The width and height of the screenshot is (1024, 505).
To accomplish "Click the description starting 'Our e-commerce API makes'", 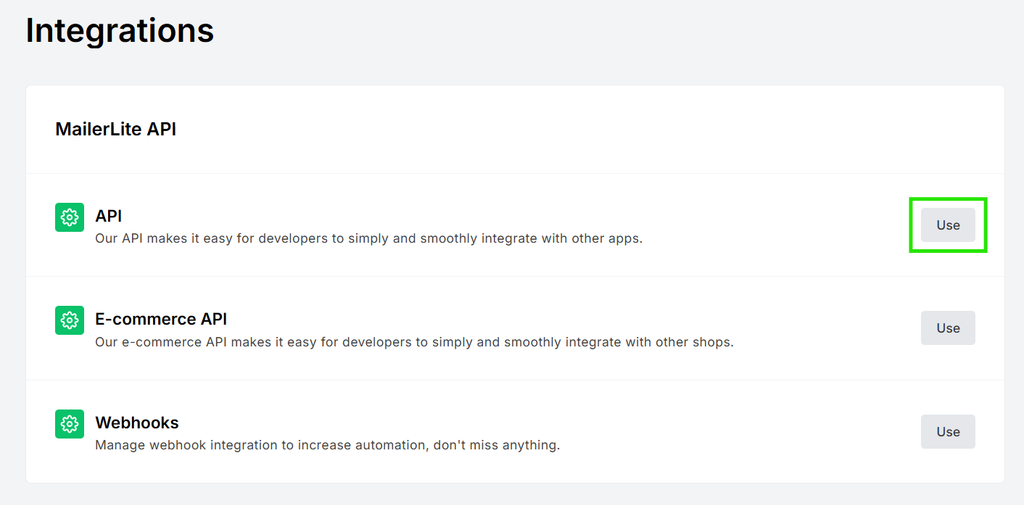I will [x=415, y=342].
